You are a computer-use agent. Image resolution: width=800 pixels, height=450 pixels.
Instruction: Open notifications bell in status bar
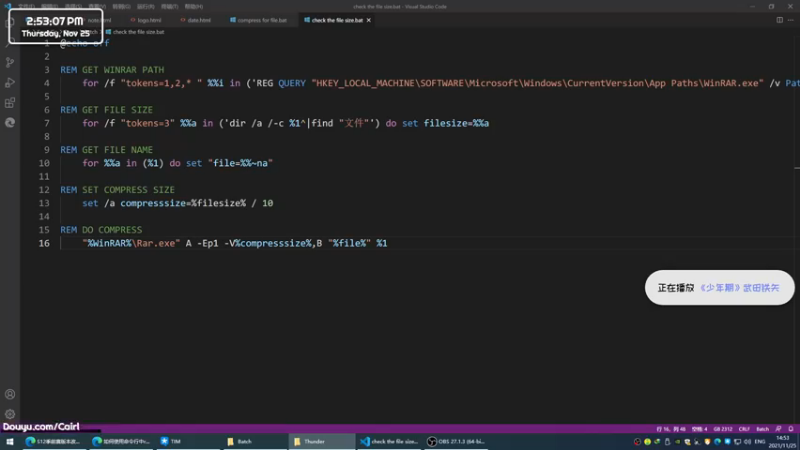(791, 429)
